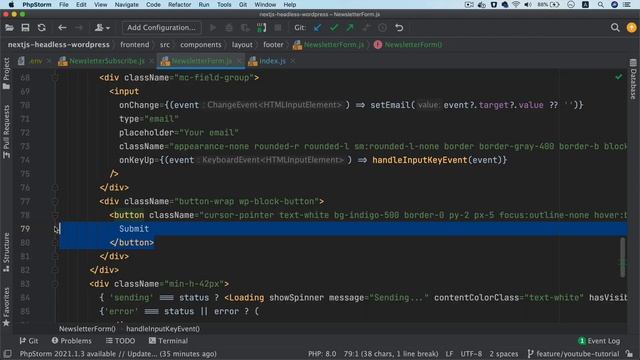Screen dimensions: 640x360
Task: Toggle the Problems tool window
Action: [71, 341]
